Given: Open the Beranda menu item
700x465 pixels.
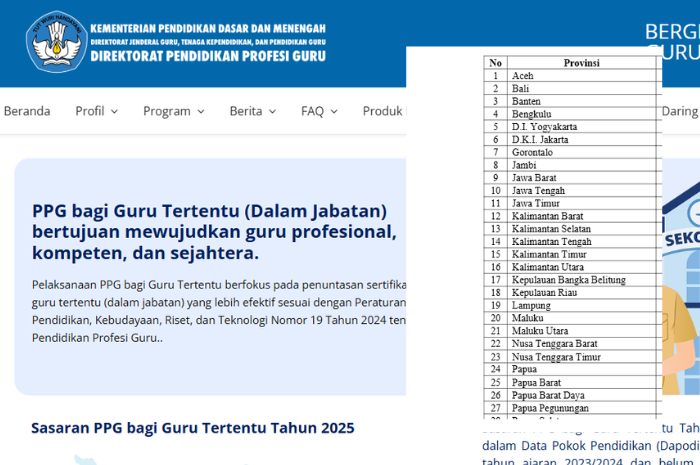Looking at the screenshot, I should (x=27, y=111).
